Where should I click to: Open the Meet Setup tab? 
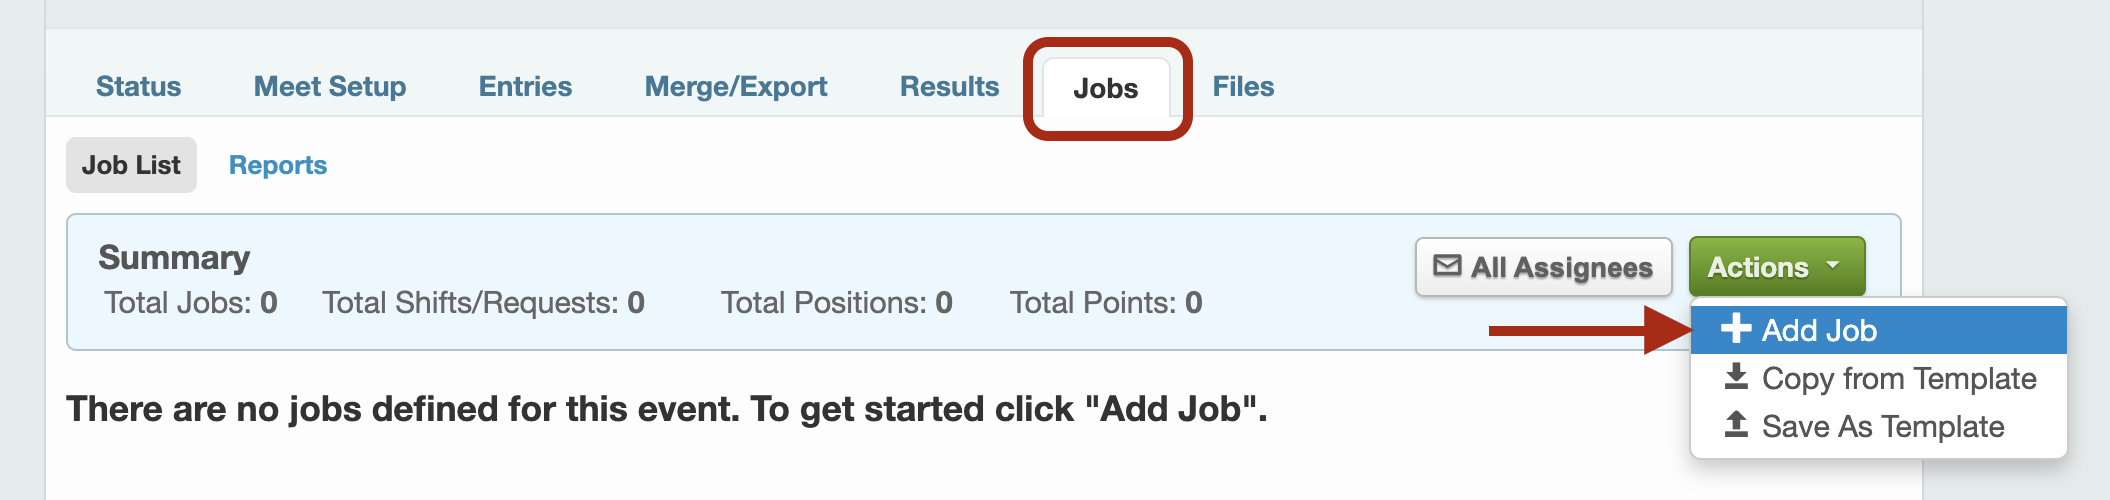pos(330,87)
